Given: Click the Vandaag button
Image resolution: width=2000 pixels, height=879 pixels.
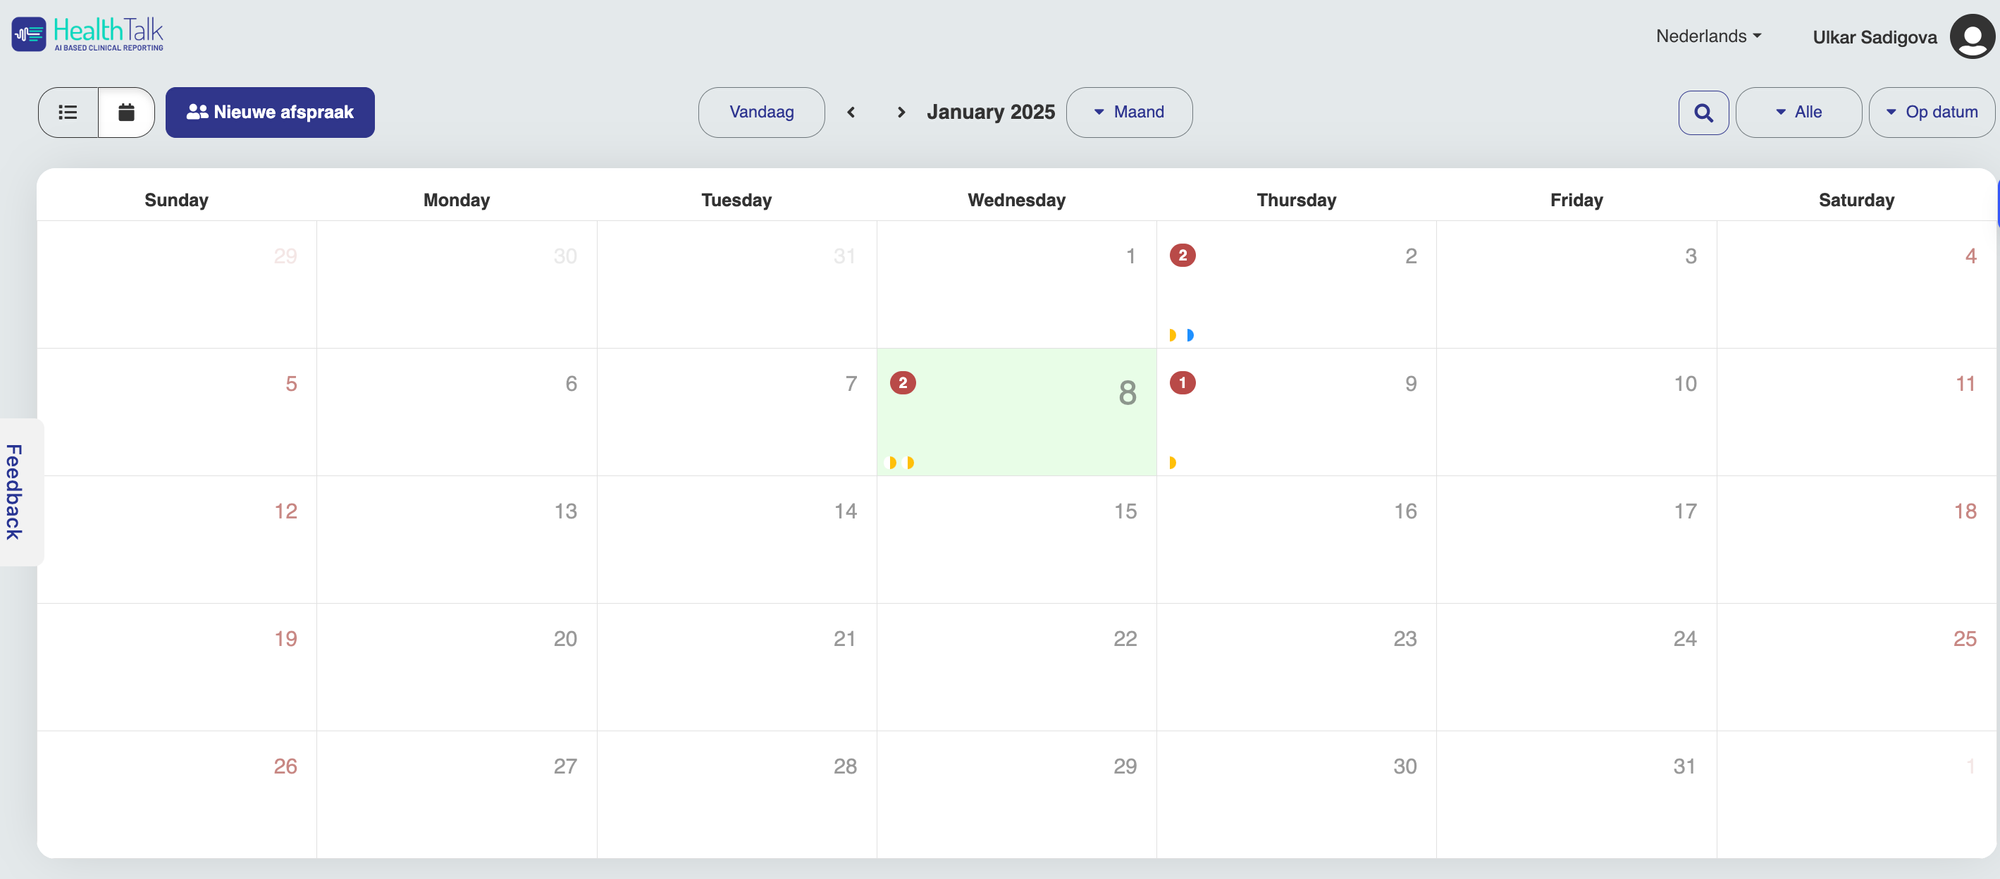Looking at the screenshot, I should click(761, 112).
